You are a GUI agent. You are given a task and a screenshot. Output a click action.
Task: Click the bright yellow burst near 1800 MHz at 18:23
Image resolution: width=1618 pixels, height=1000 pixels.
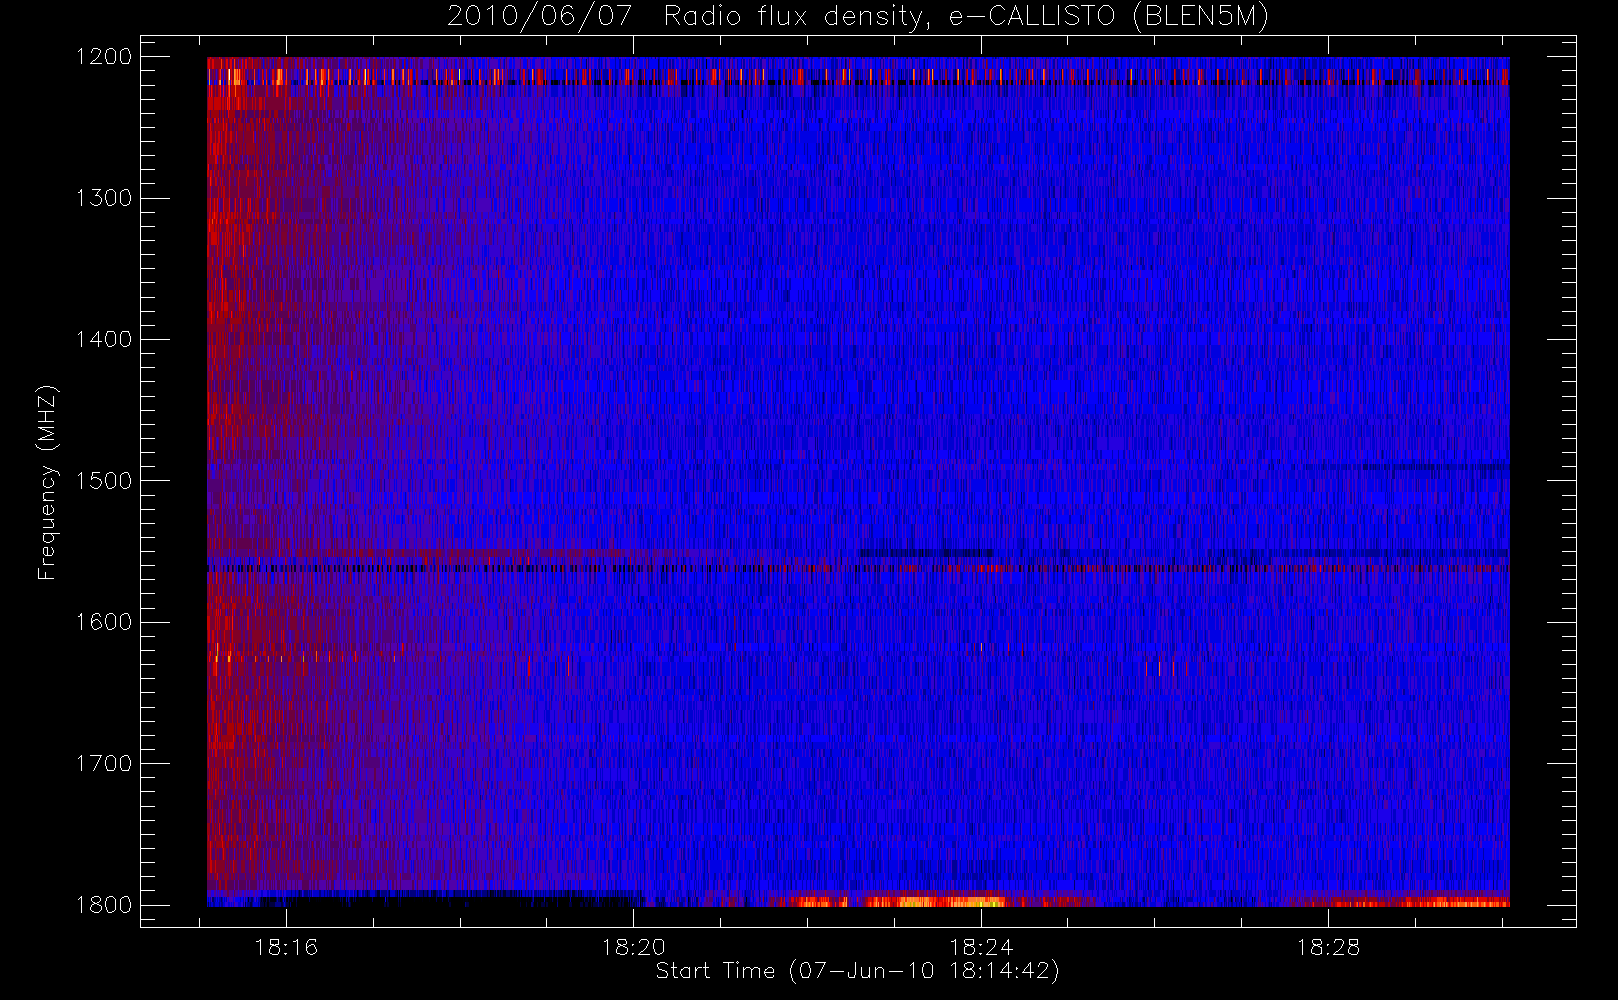[935, 901]
